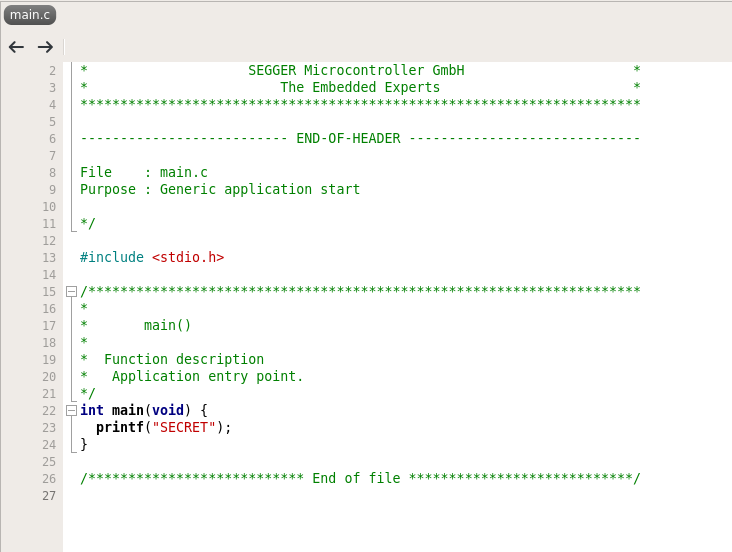Screen dimensions: 732x552
Task: Switch to the main.c editor tab
Action: 30,15
